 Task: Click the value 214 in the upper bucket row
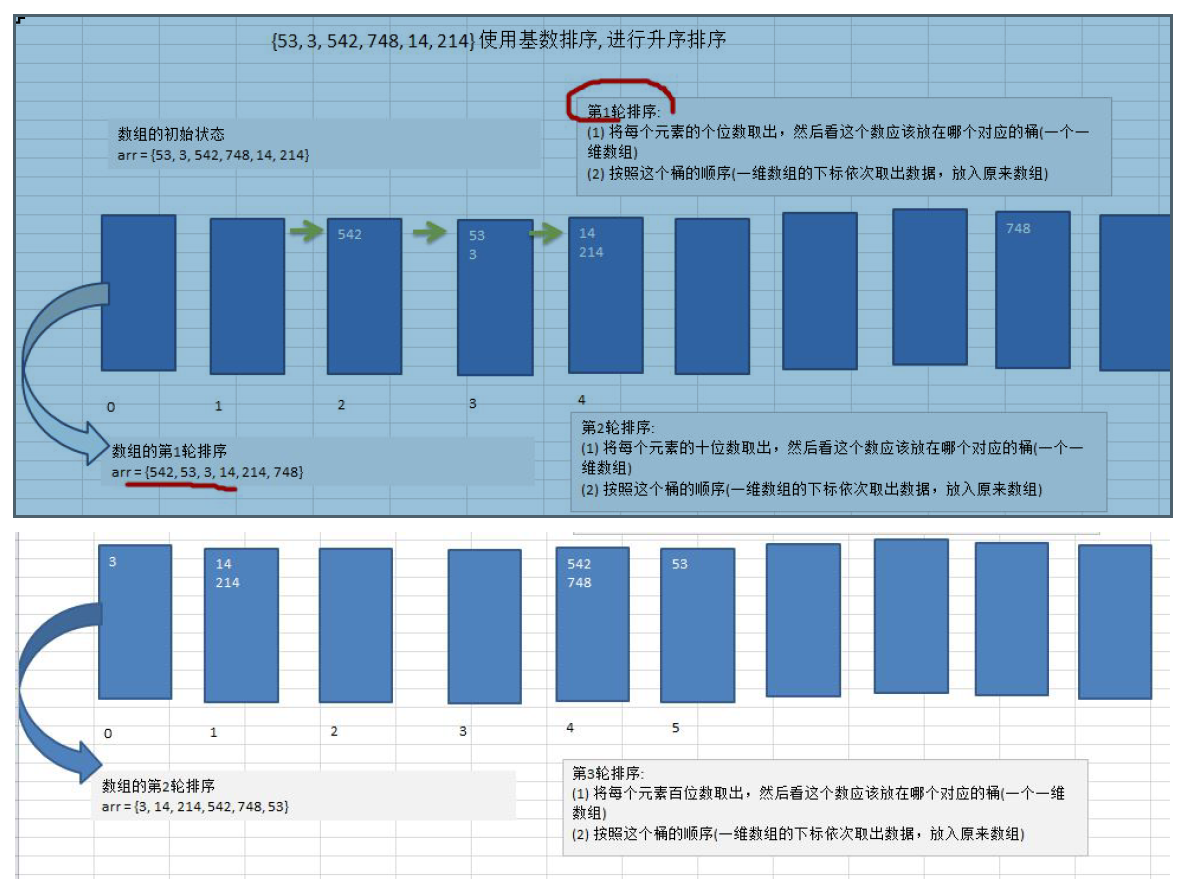point(591,252)
